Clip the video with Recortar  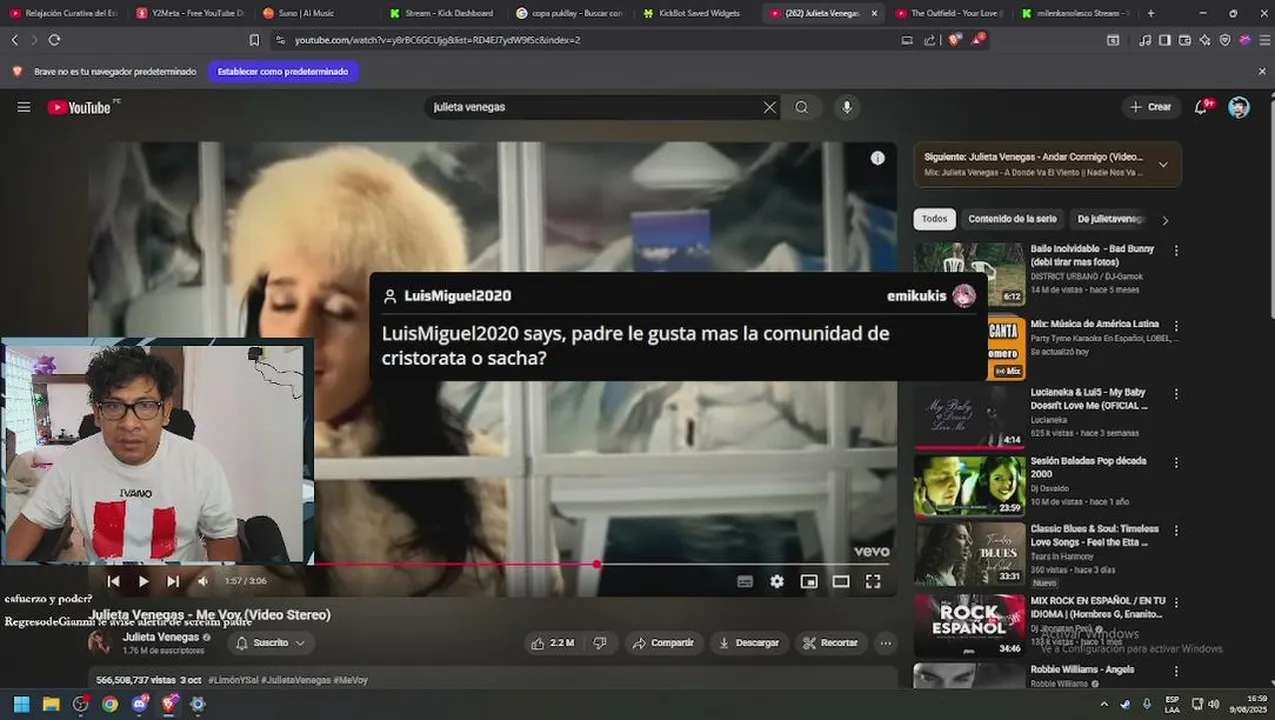831,643
